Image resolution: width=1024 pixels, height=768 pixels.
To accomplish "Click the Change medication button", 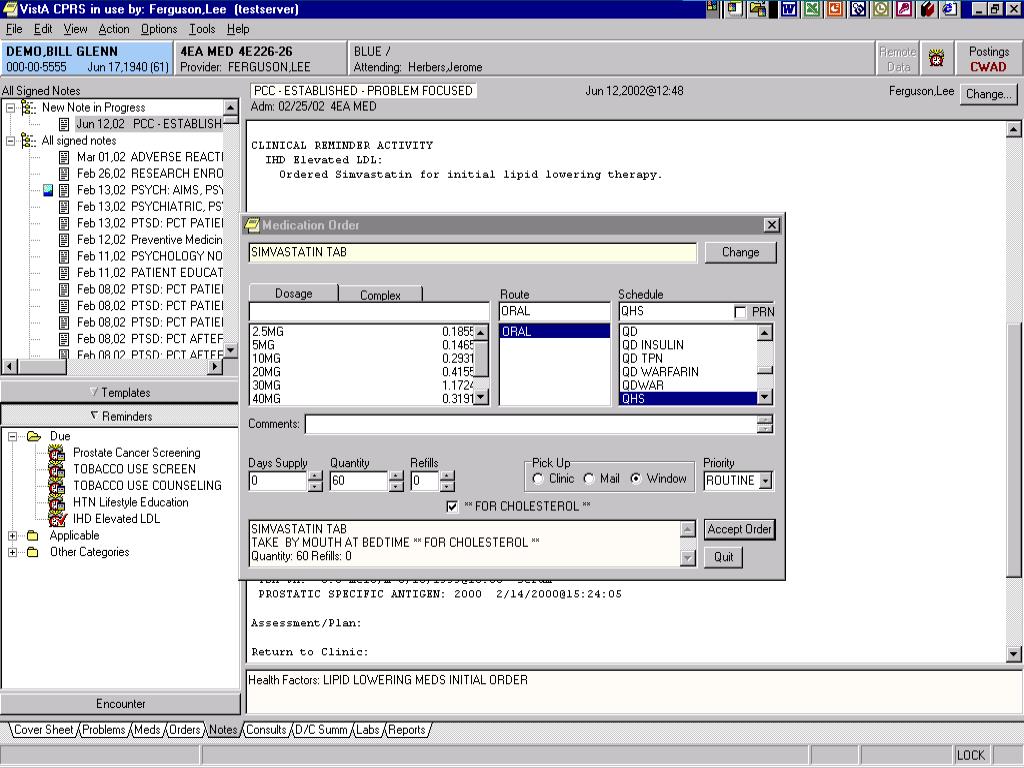I will [x=741, y=252].
